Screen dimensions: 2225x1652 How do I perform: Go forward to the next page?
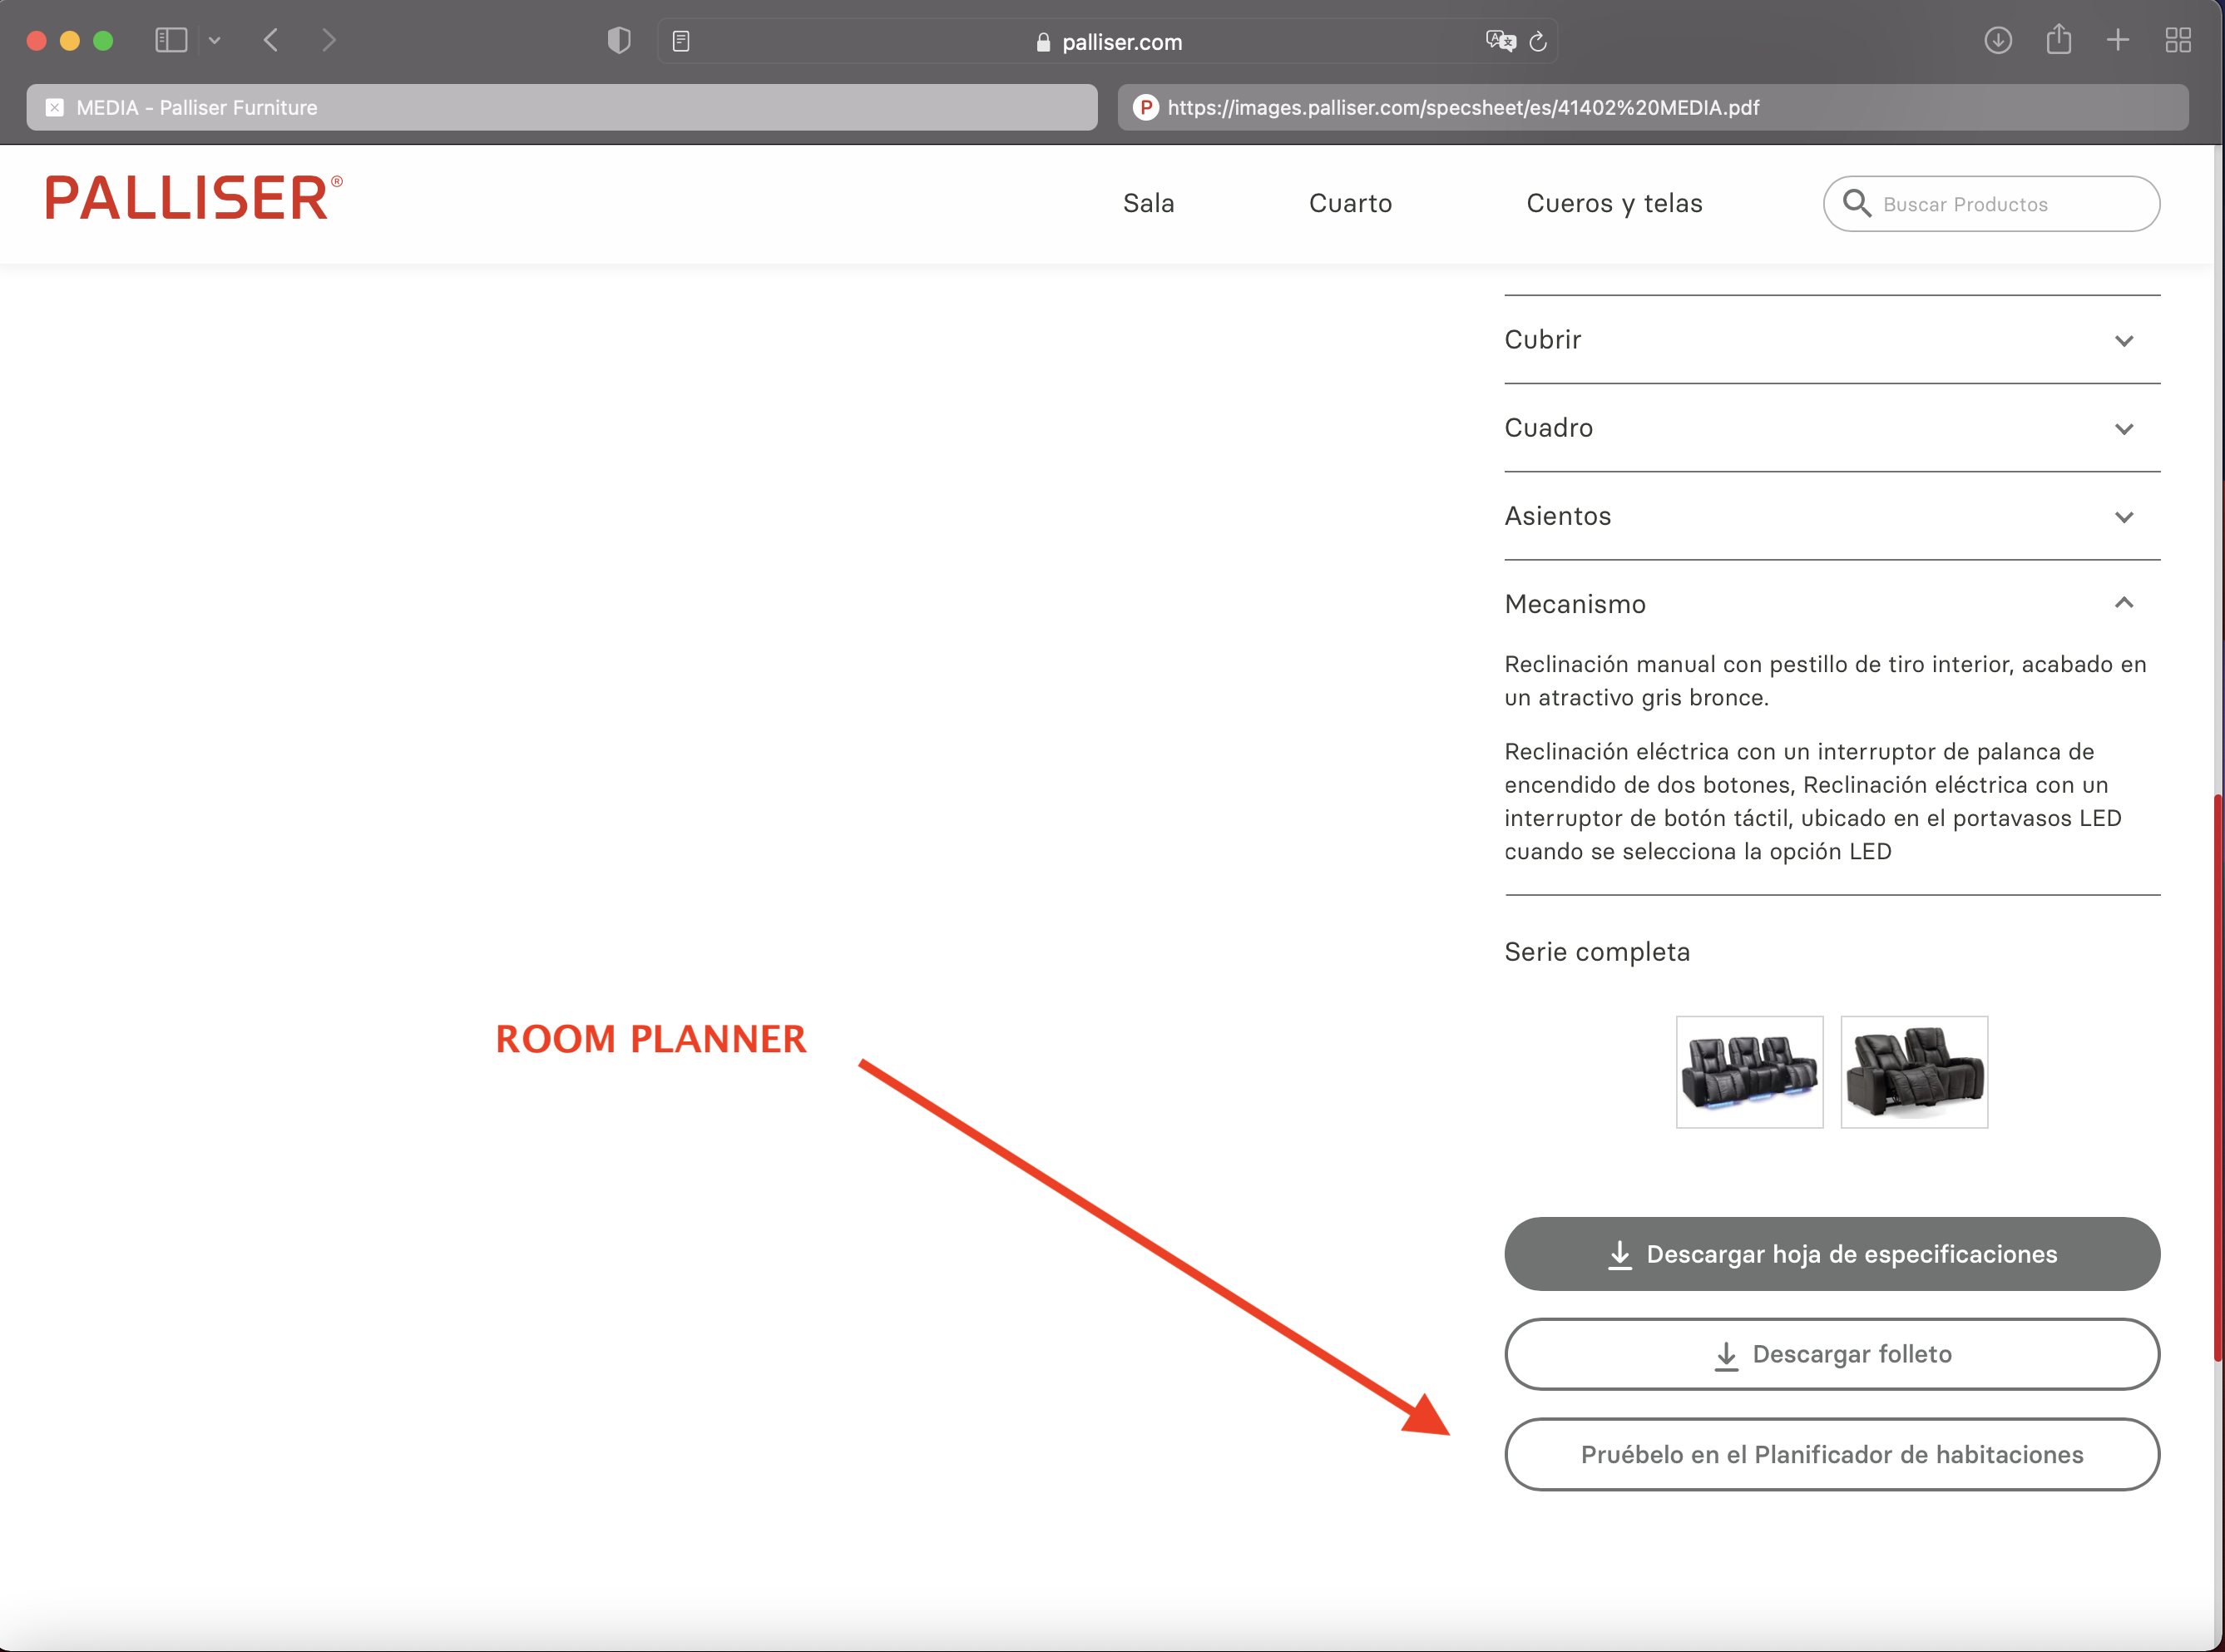329,40
